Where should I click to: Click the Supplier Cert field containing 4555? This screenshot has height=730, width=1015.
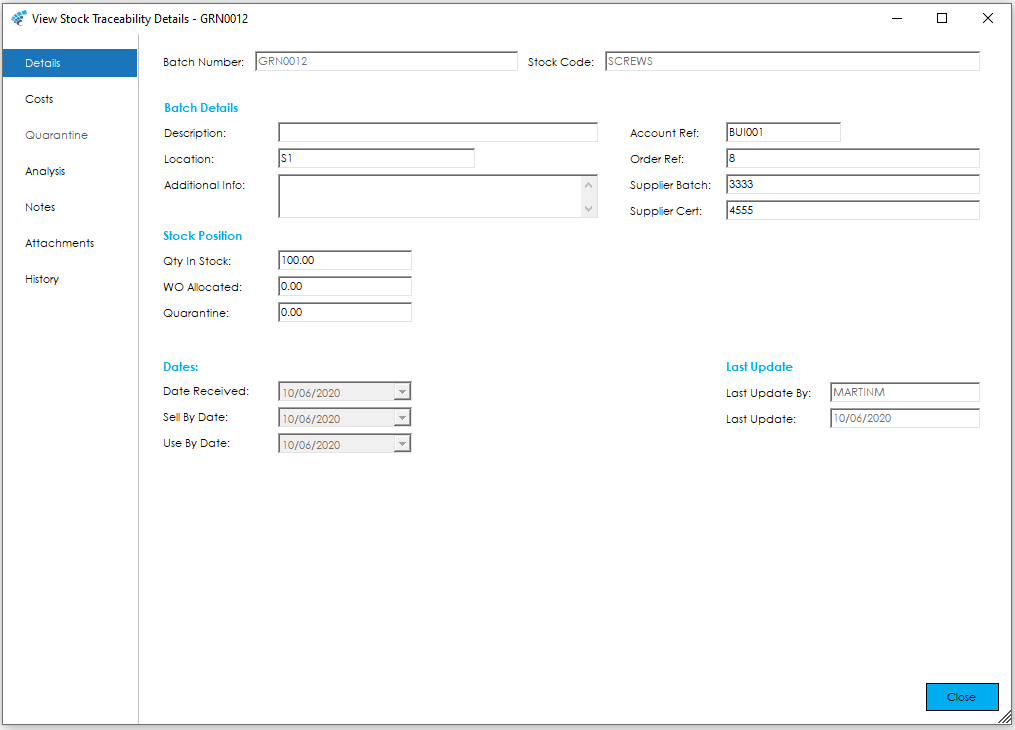pos(852,210)
